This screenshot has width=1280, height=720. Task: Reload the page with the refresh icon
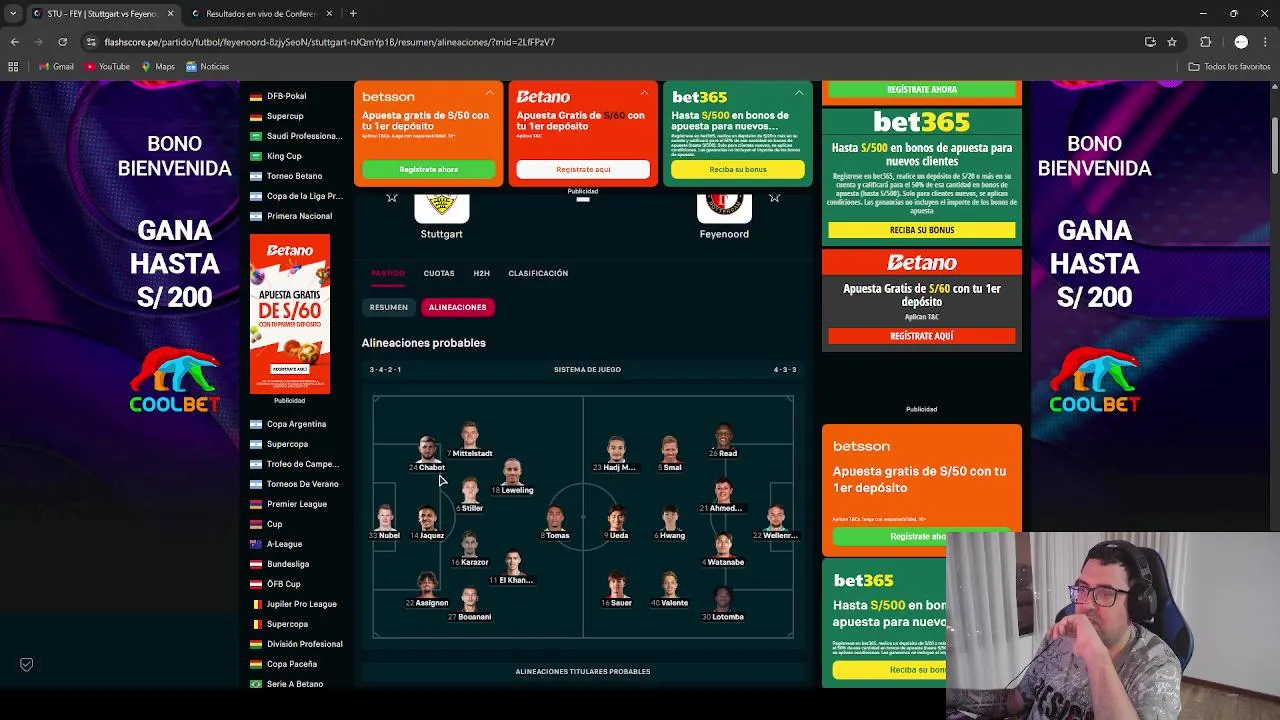pyautogui.click(x=62, y=42)
